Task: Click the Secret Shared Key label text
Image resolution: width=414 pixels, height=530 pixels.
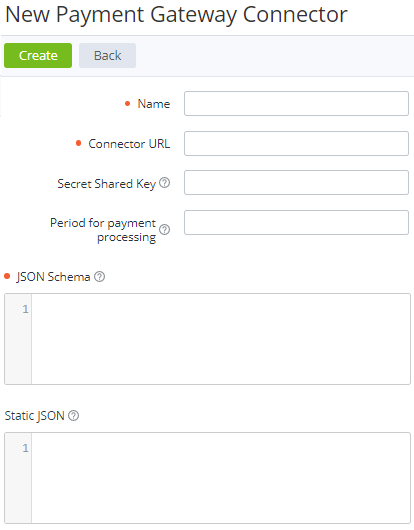Action: pos(106,184)
